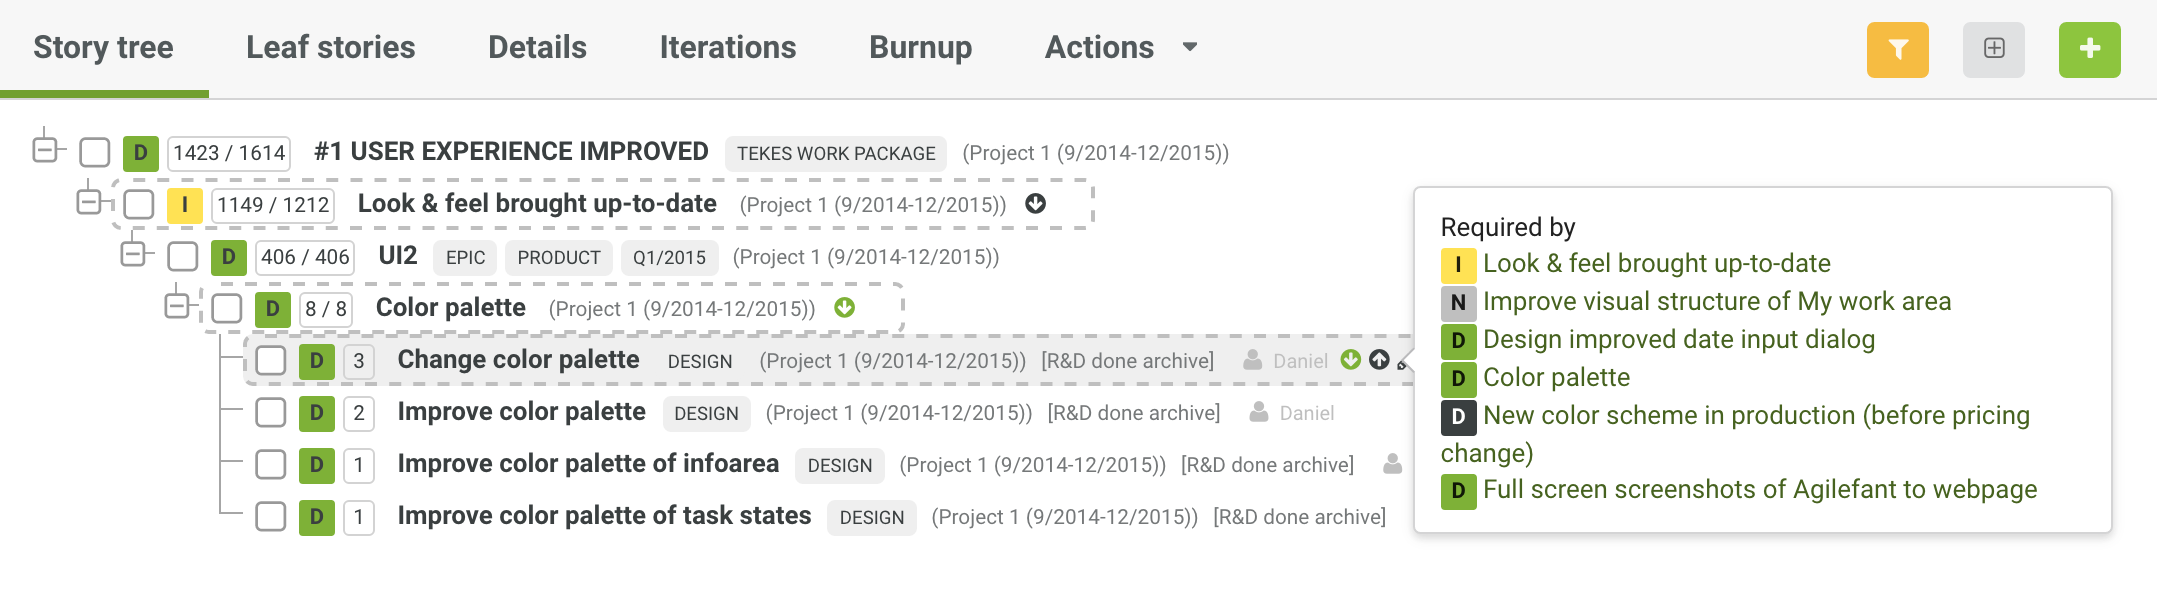Select the checkbox beside UI2 epic
Screen dimensions: 2157x616
pos(183,257)
